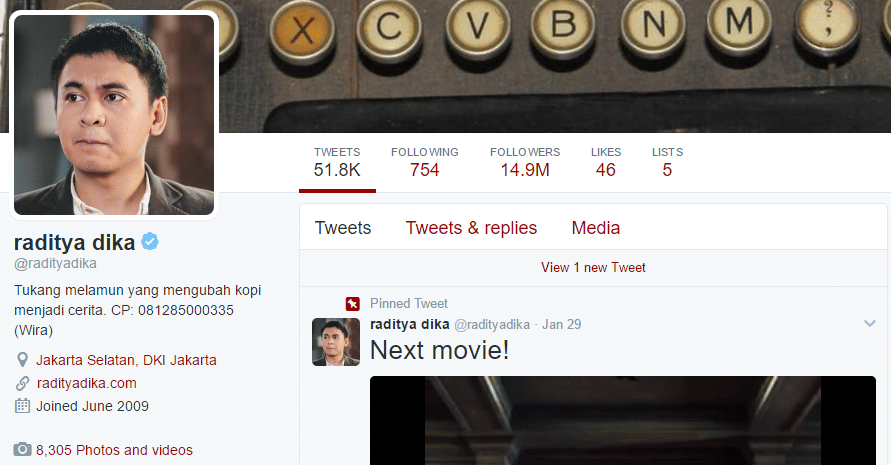Open the Media tab
This screenshot has width=891, height=465.
[595, 228]
